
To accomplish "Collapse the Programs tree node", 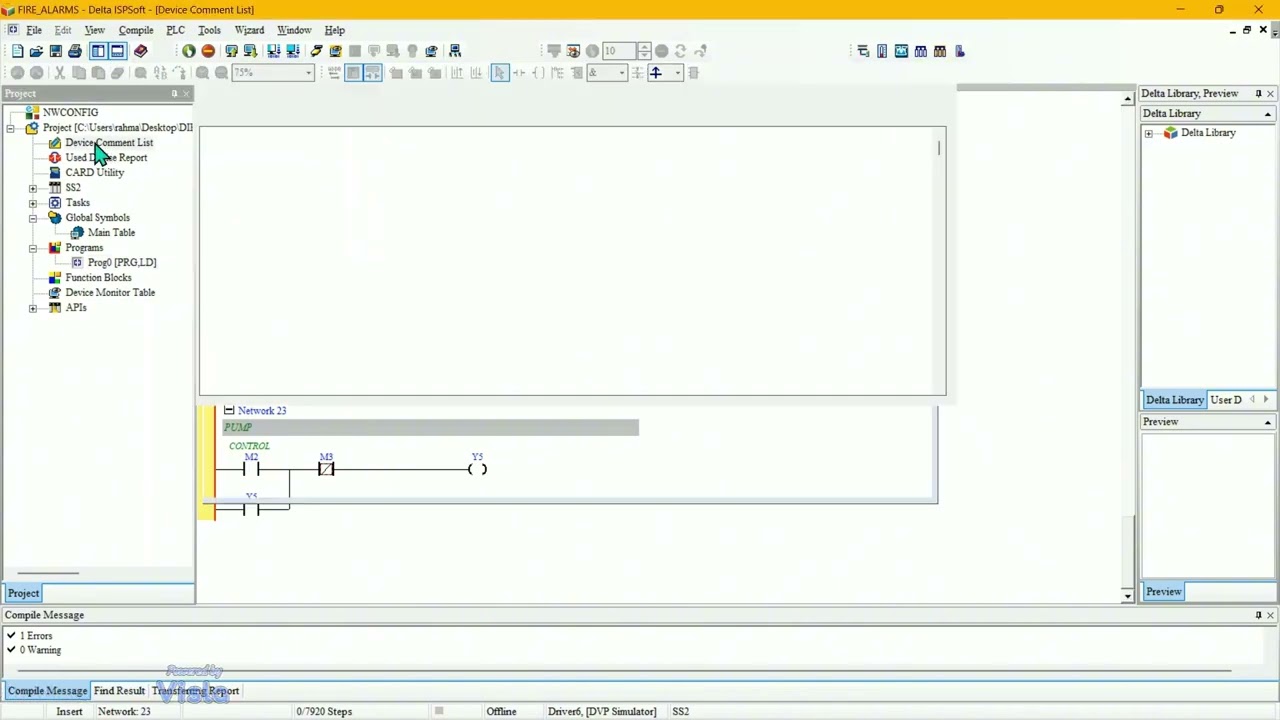I will coord(33,248).
